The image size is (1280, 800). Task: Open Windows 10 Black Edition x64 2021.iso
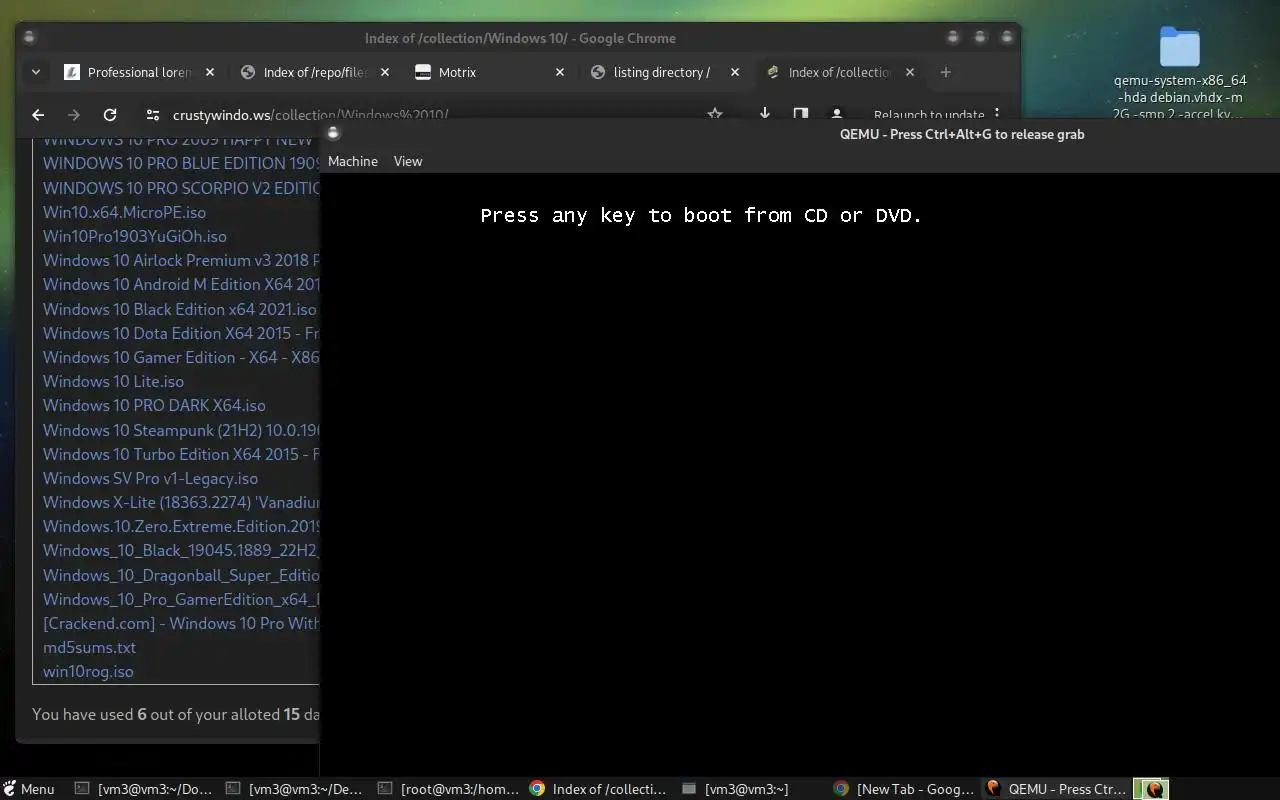click(179, 309)
